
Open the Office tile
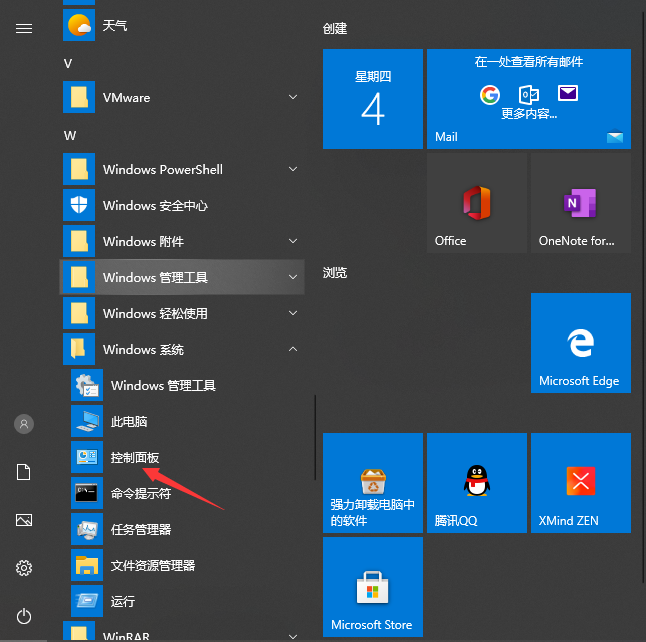[476, 203]
